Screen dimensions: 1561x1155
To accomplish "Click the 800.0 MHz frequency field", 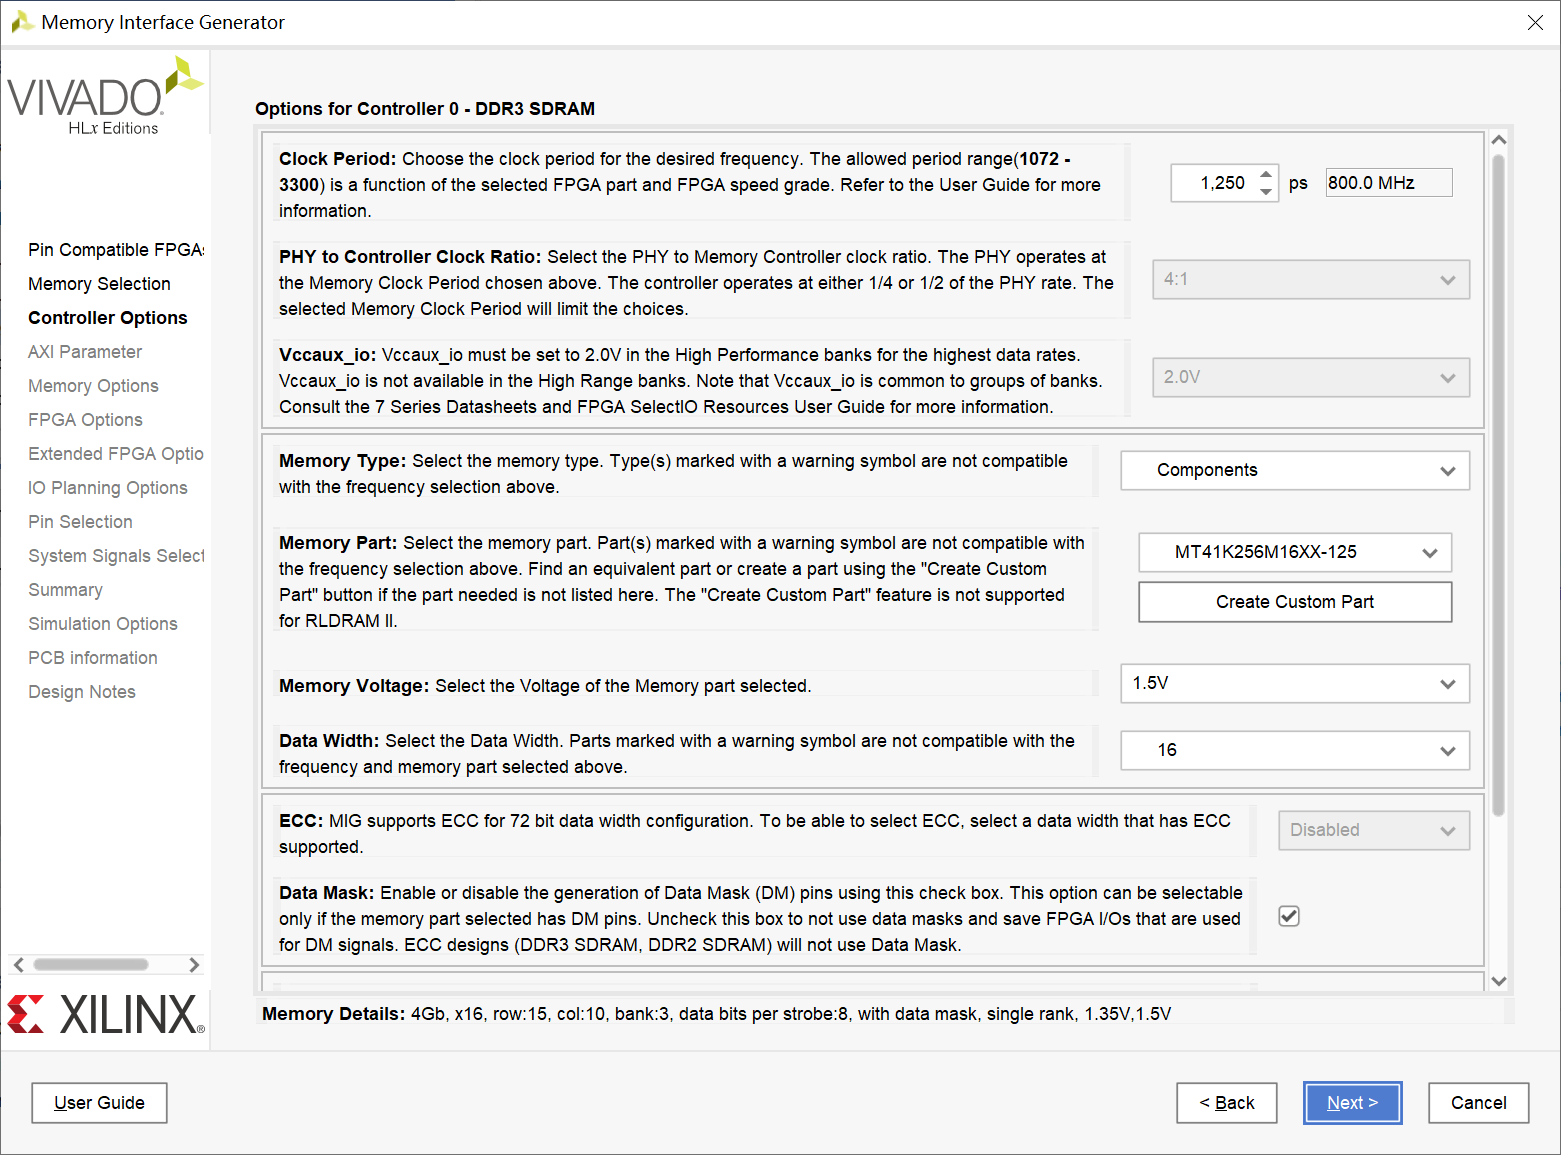I will tap(1389, 183).
